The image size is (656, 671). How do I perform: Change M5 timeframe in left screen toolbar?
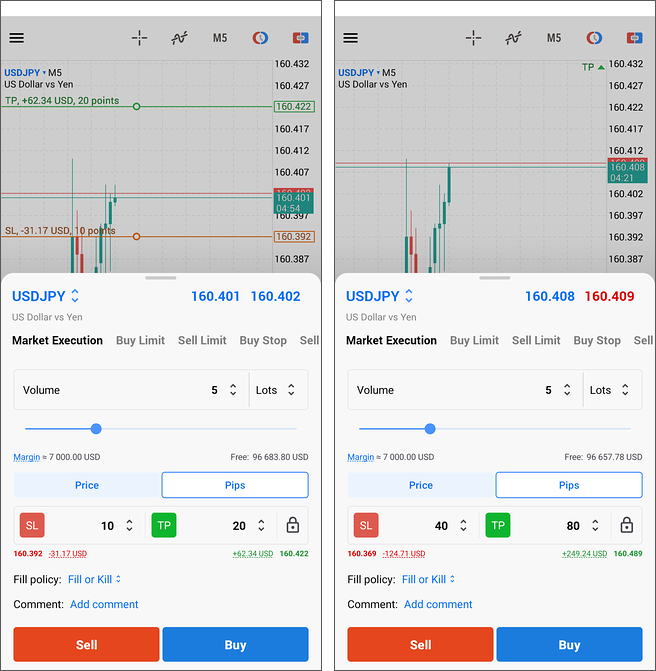(x=220, y=38)
